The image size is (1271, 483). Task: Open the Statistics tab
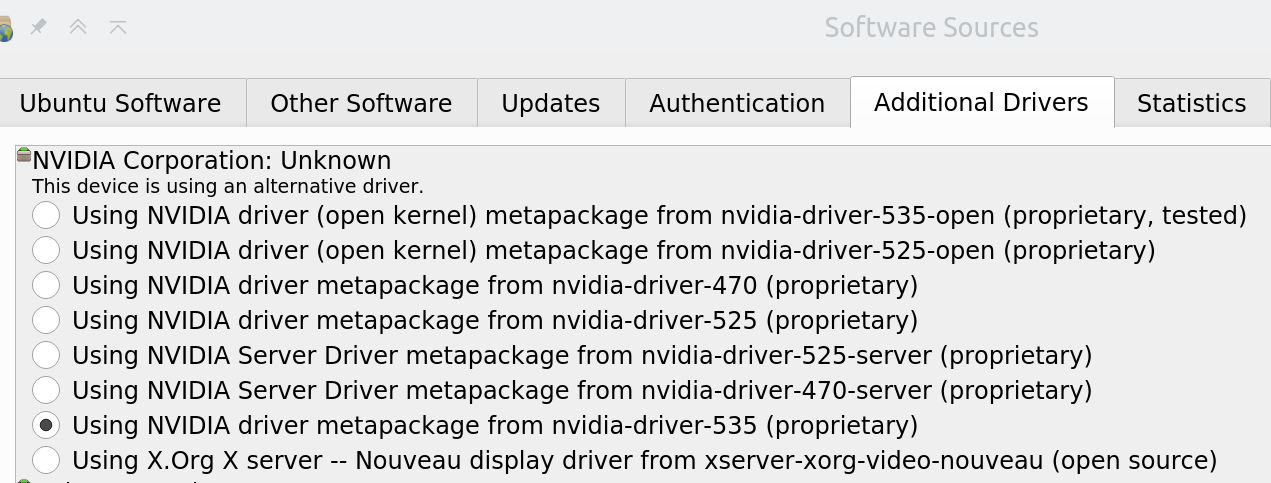coord(1192,103)
